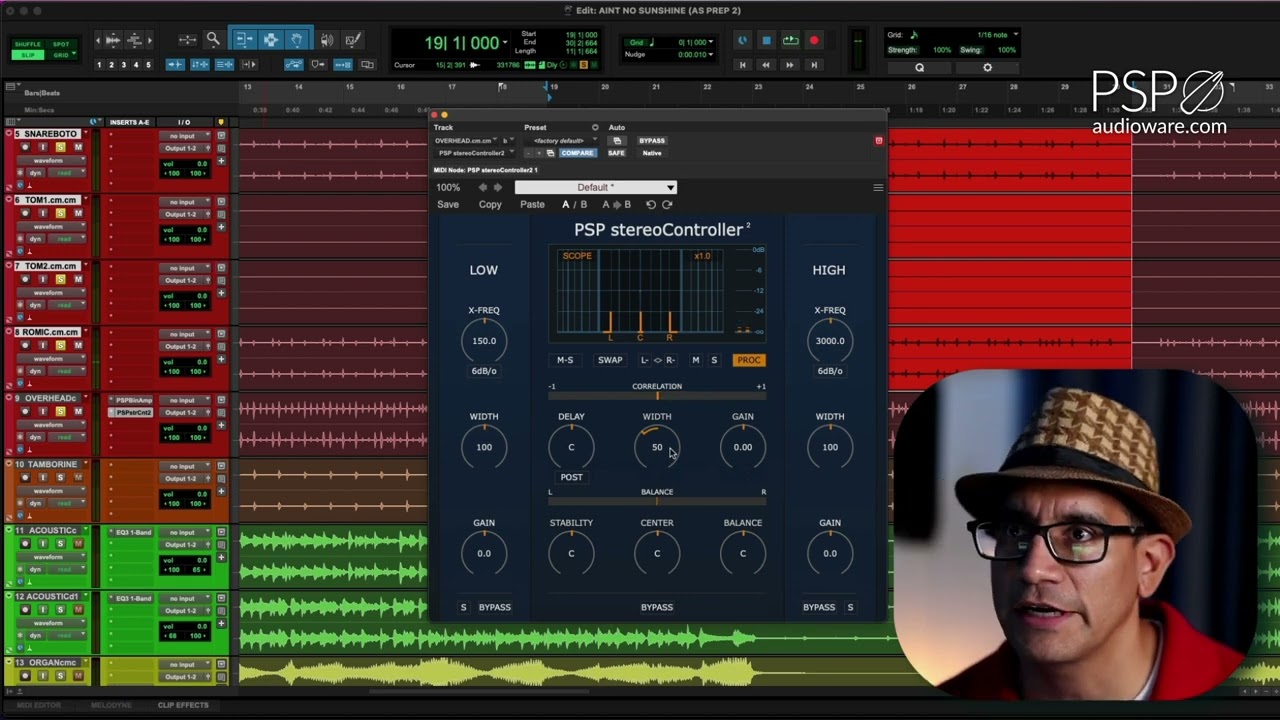
Task: Click the previous preset arrow
Action: [x=483, y=188]
